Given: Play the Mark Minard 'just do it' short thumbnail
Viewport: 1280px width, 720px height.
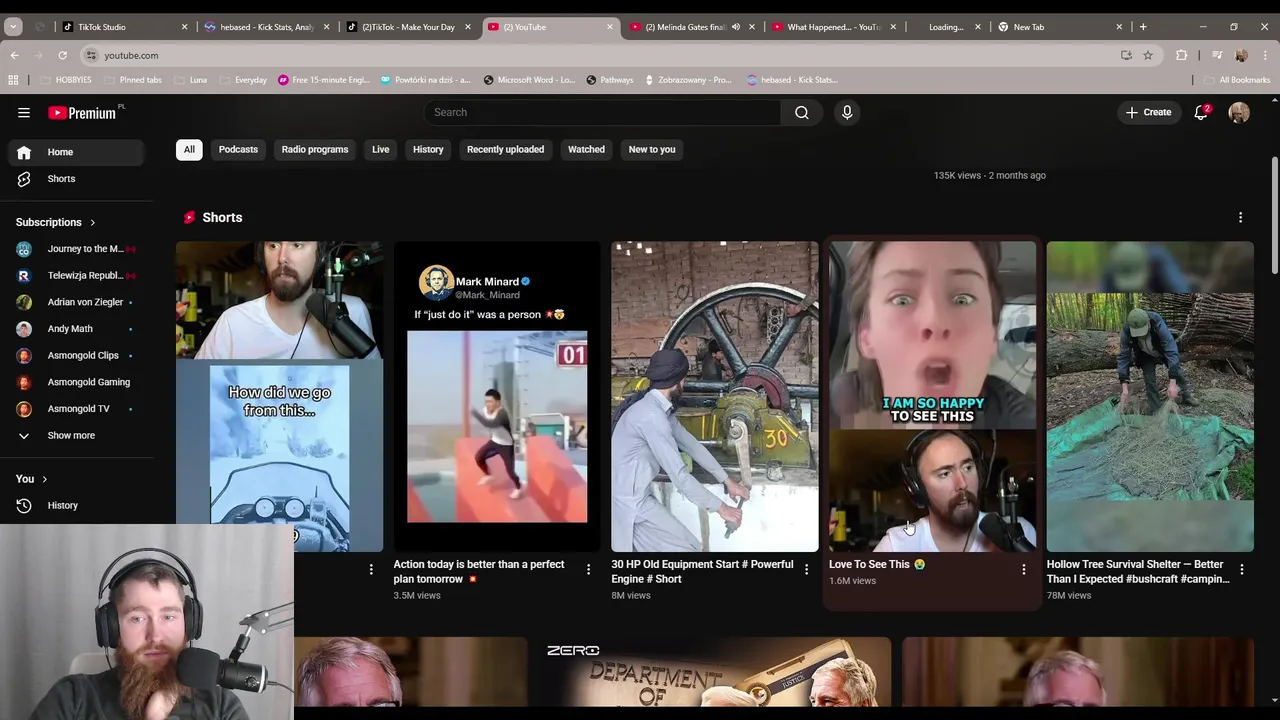Looking at the screenshot, I should (497, 396).
